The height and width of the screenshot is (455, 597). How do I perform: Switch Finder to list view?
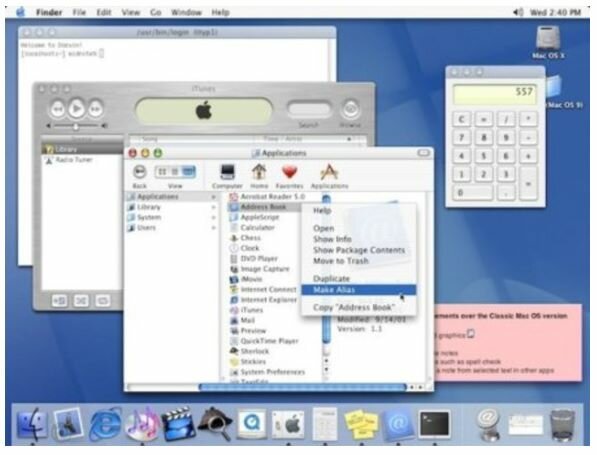pos(175,172)
